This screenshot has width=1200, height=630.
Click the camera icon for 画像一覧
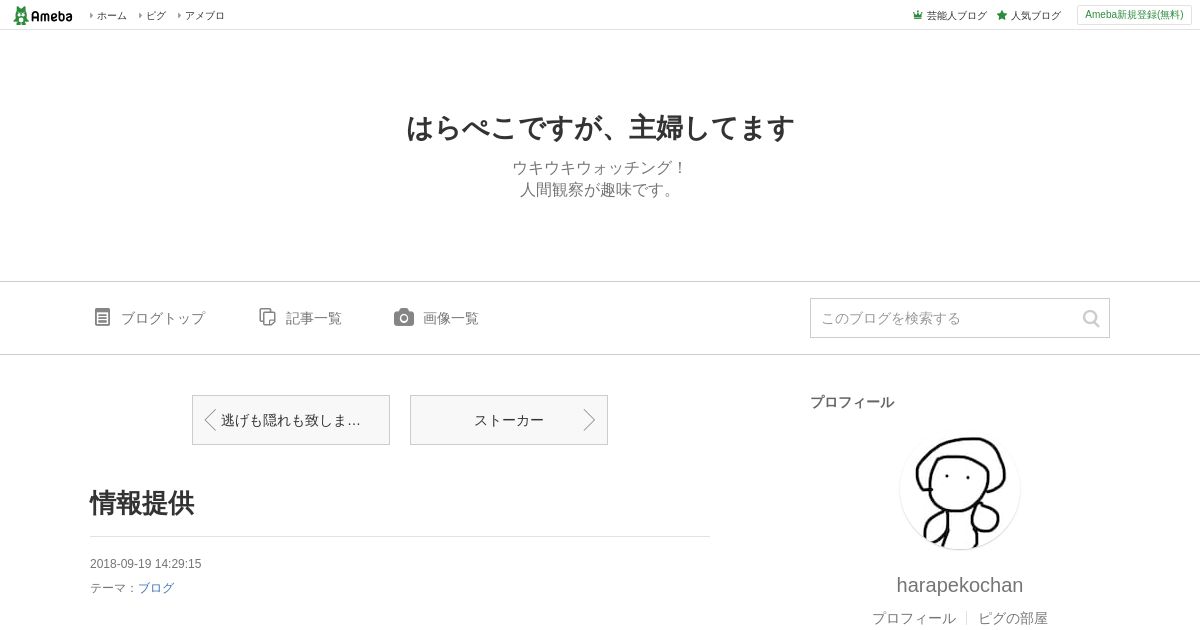[x=404, y=317]
